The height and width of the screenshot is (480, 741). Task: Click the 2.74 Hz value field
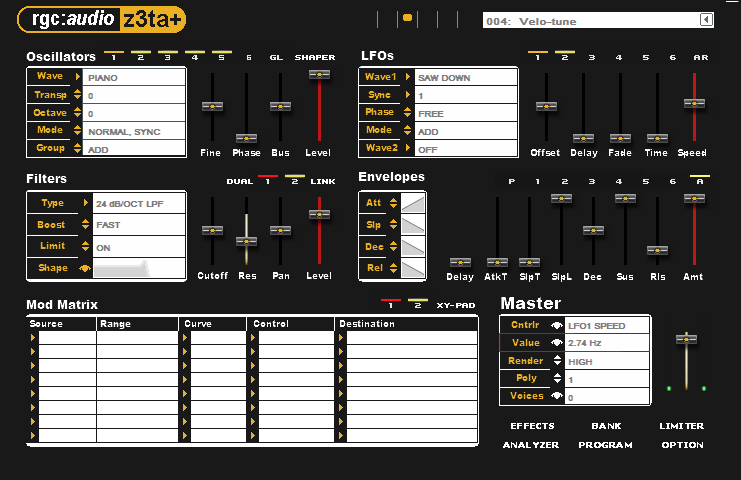[607, 343]
